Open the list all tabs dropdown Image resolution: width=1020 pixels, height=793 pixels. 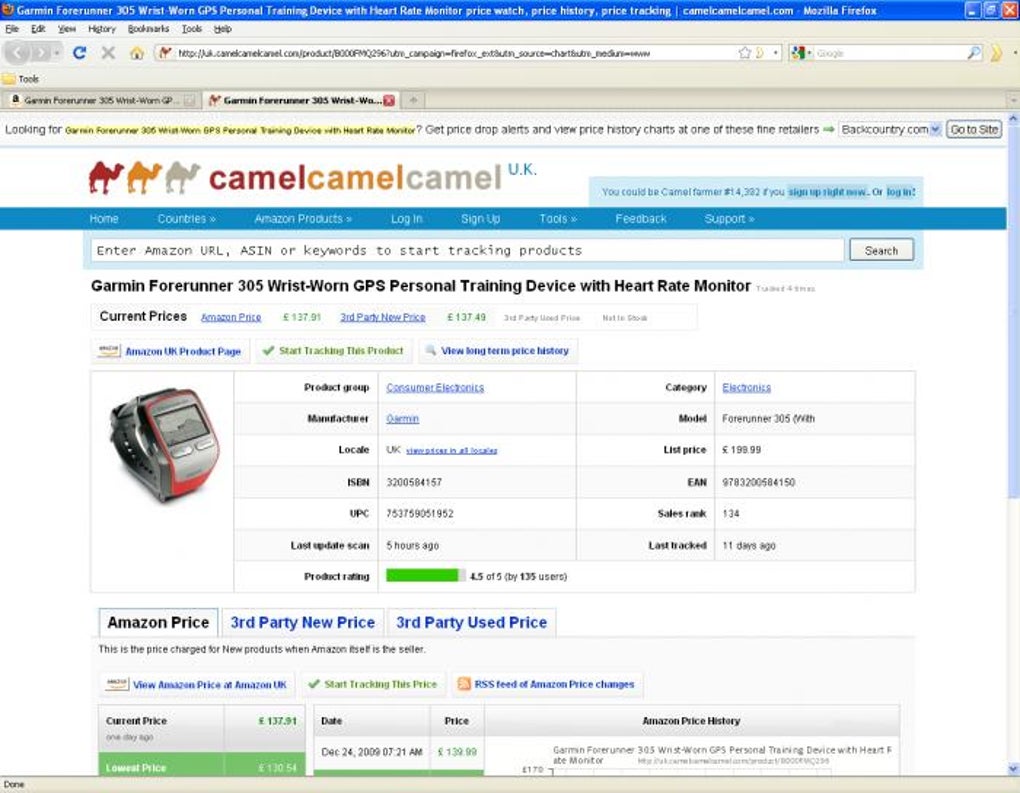(x=1013, y=100)
